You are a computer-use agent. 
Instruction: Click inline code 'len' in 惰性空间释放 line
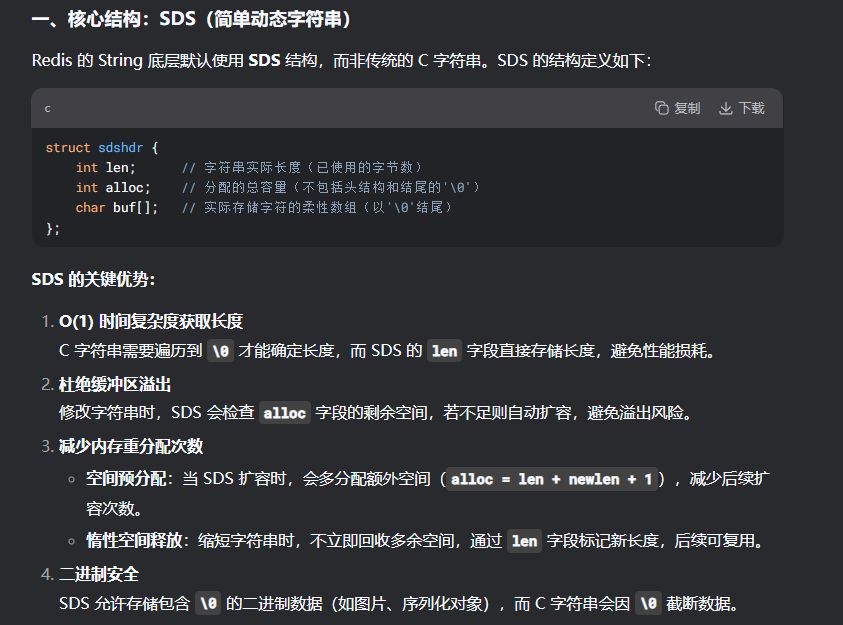tap(524, 541)
